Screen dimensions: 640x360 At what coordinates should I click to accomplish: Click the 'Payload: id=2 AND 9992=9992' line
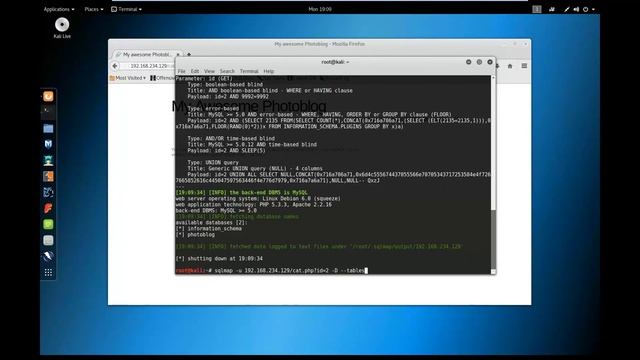pyautogui.click(x=228, y=96)
